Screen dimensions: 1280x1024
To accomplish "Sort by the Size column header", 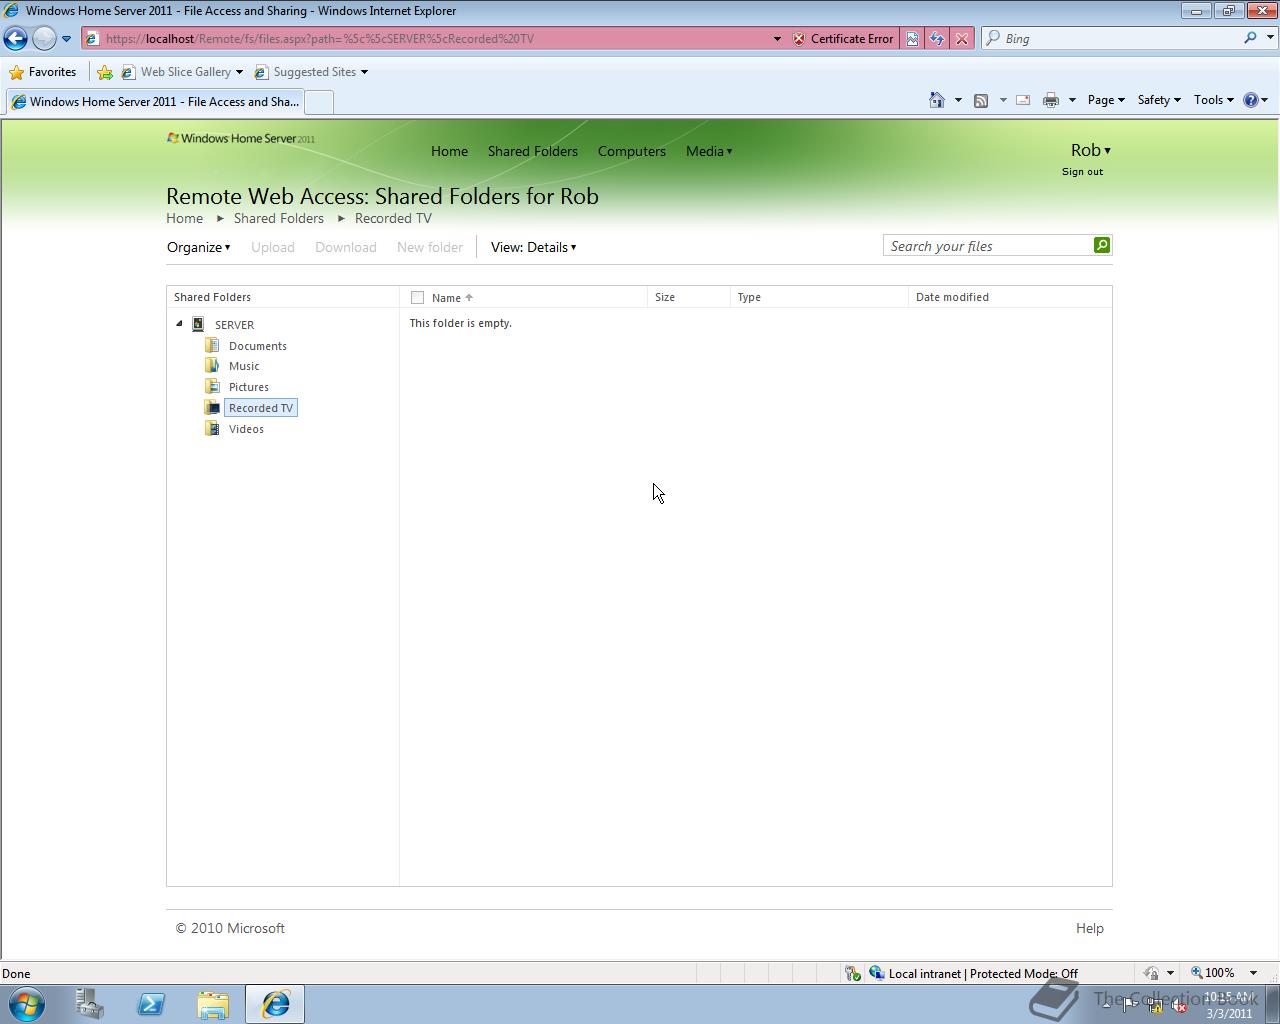I will coord(665,297).
